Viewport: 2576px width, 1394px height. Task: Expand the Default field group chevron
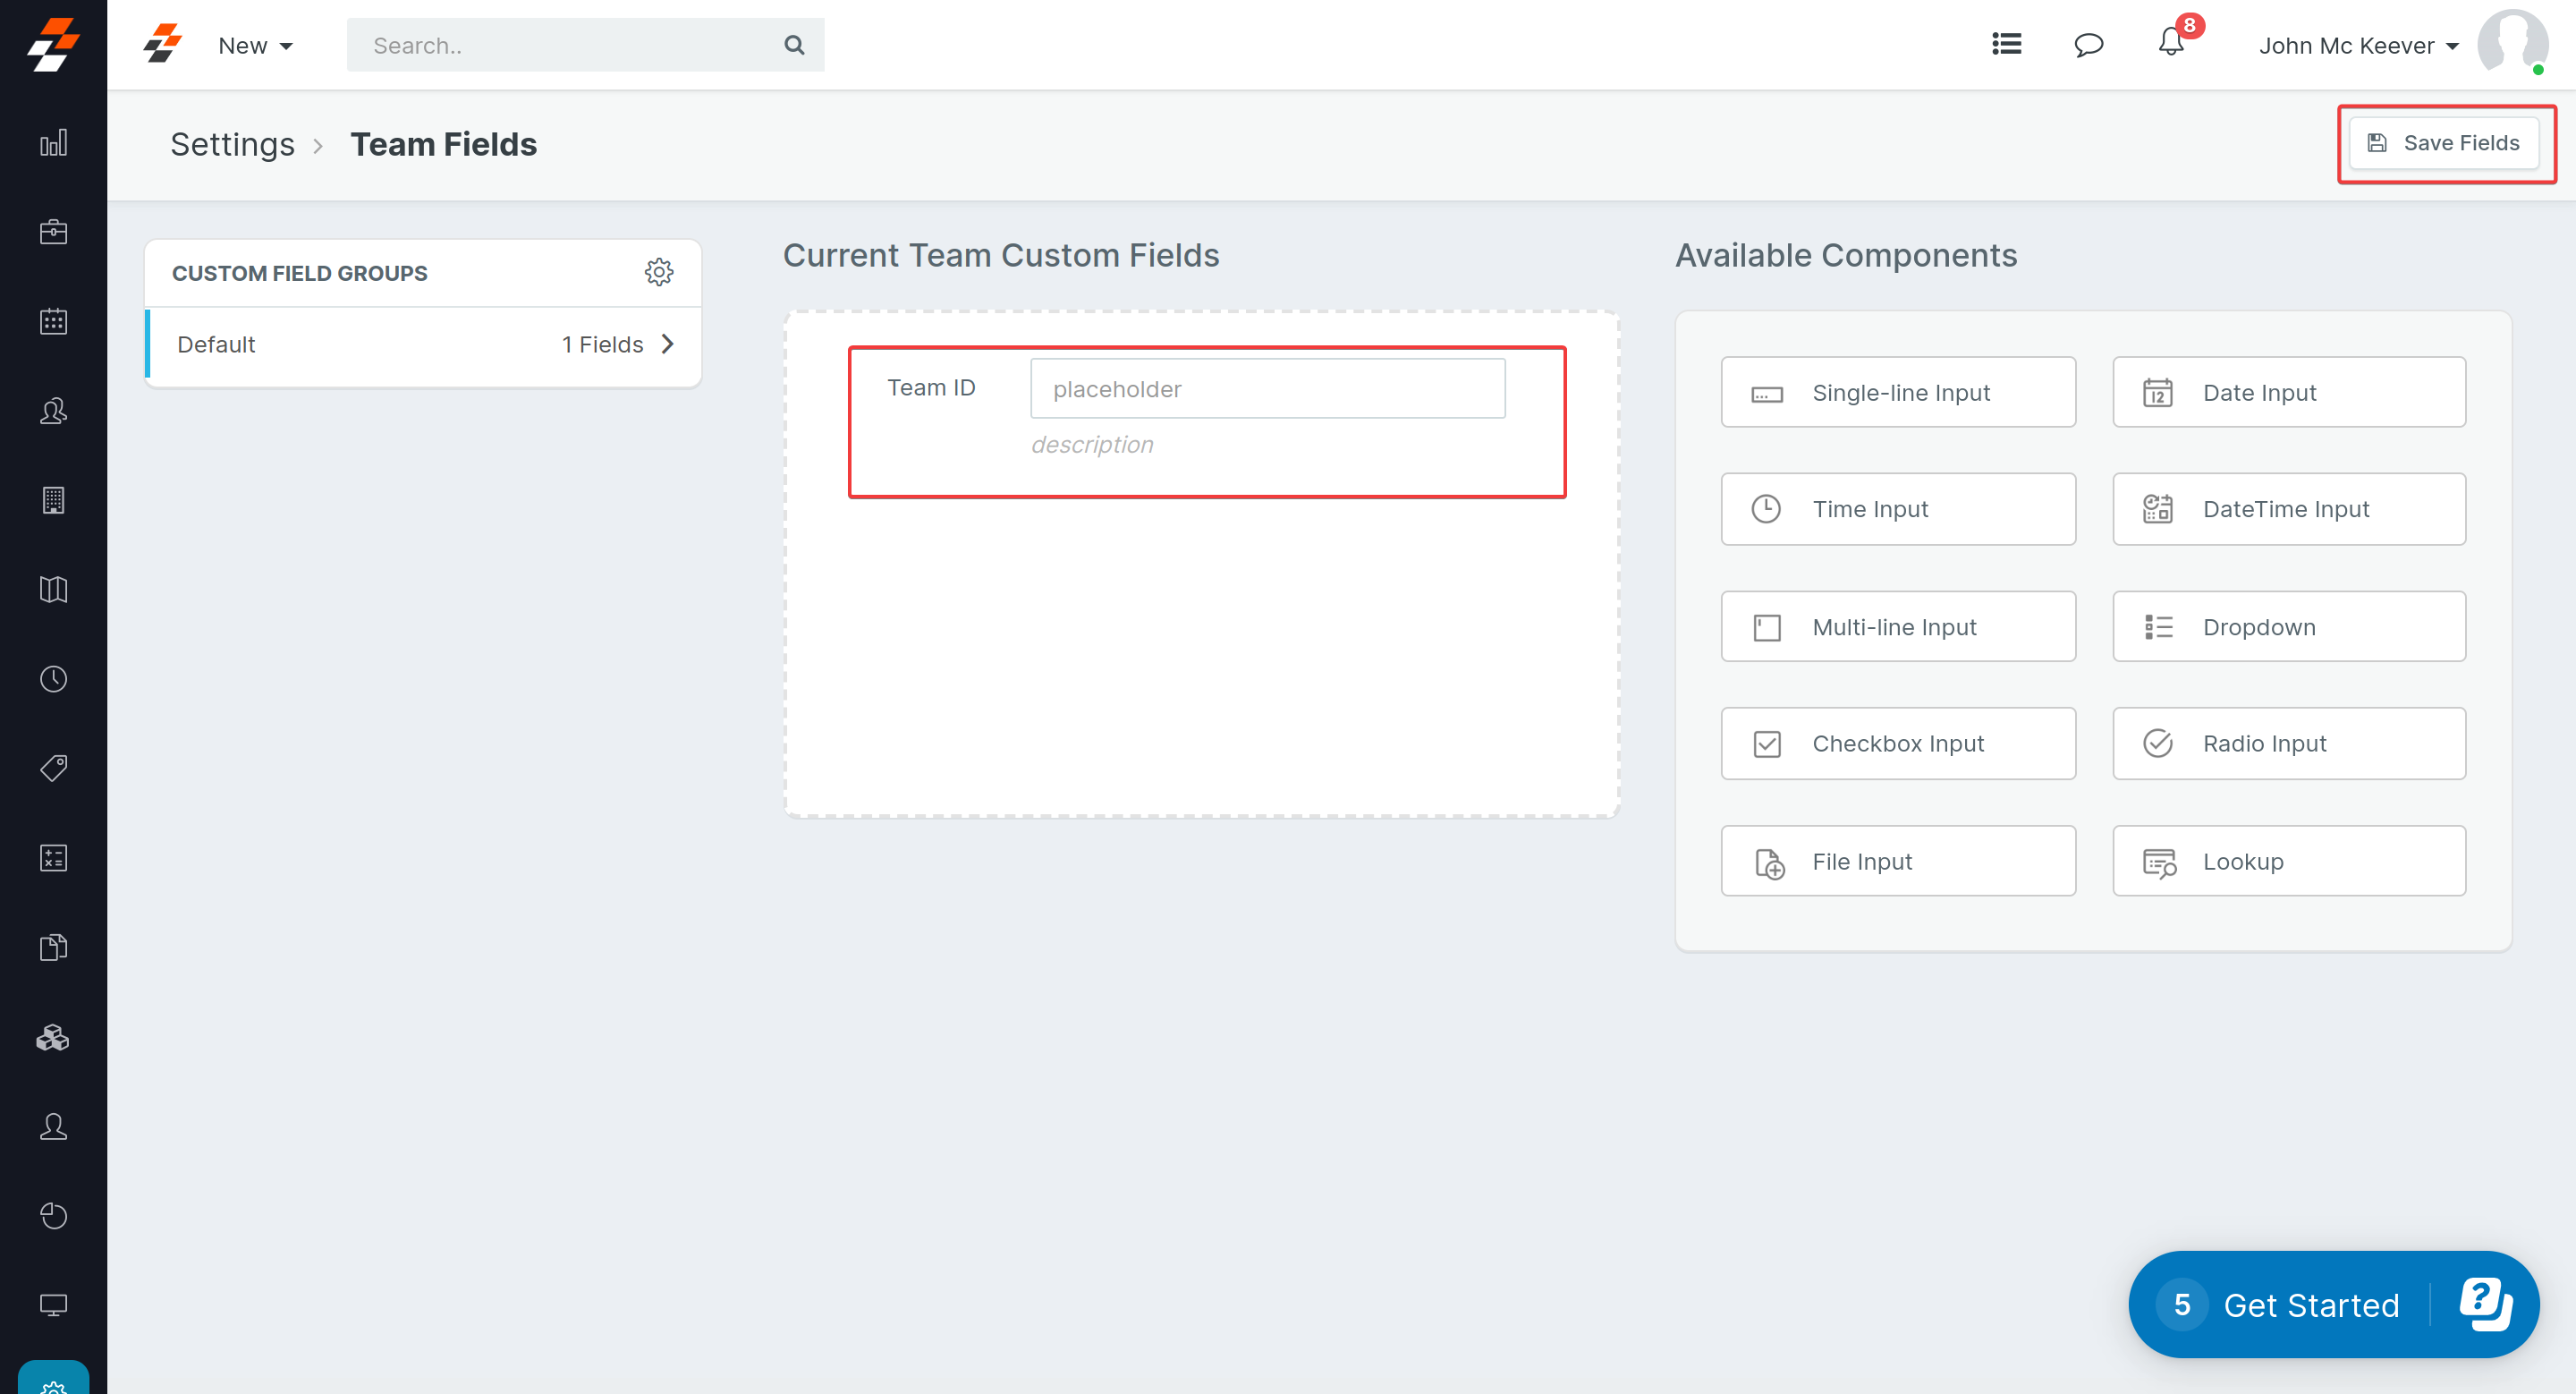pyautogui.click(x=667, y=344)
